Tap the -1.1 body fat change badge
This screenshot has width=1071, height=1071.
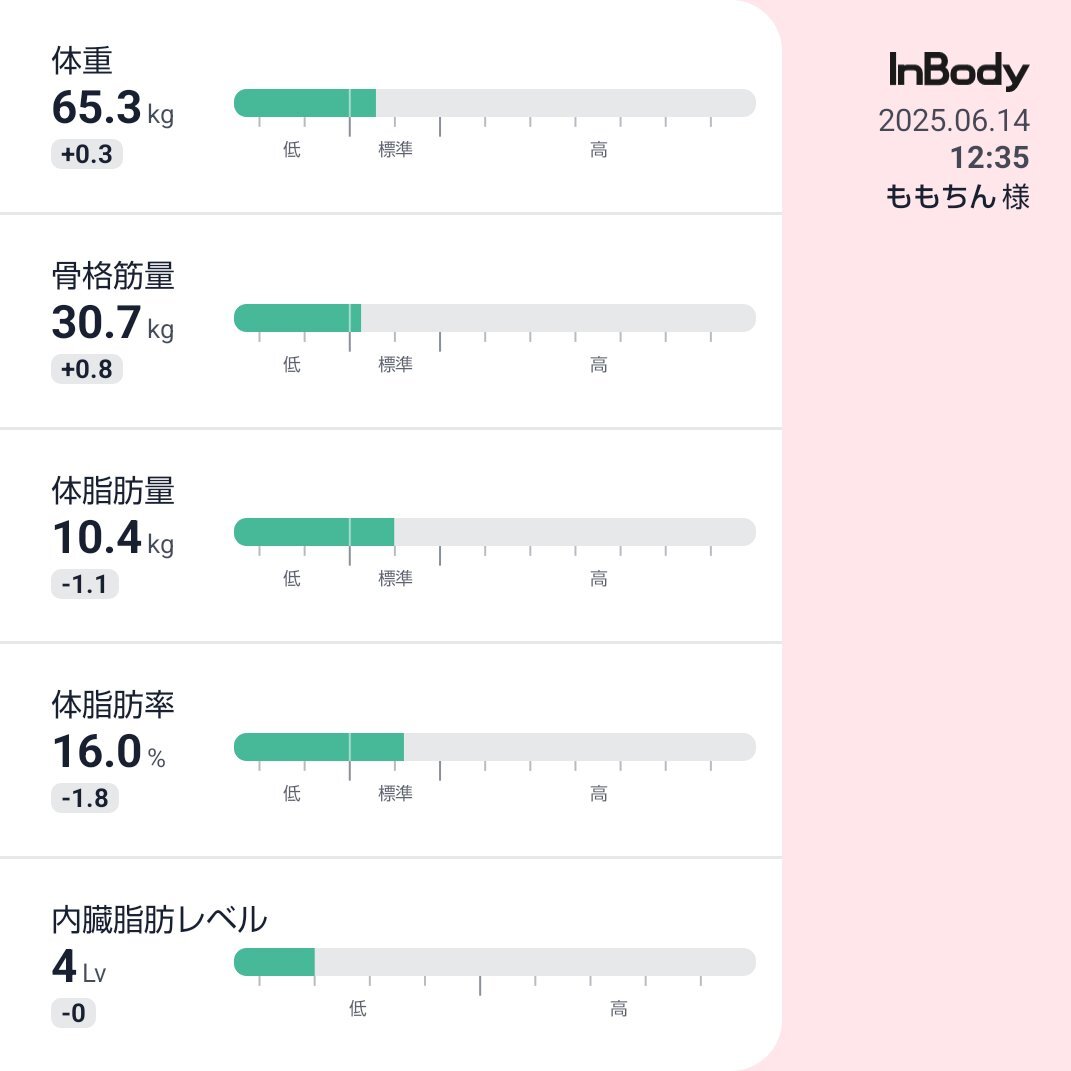pos(85,584)
